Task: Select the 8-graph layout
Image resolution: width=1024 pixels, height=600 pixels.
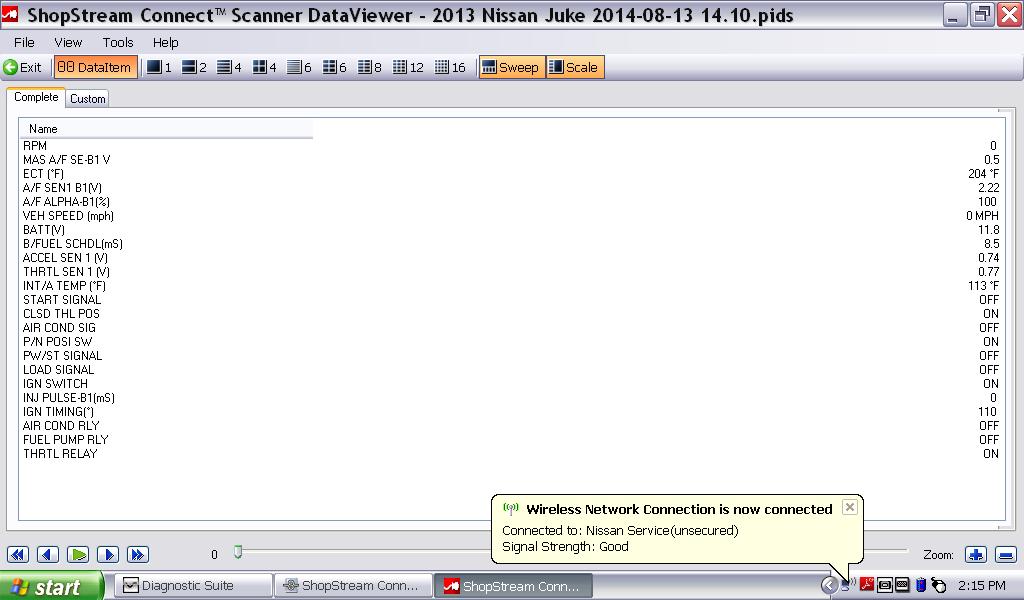Action: tap(370, 67)
